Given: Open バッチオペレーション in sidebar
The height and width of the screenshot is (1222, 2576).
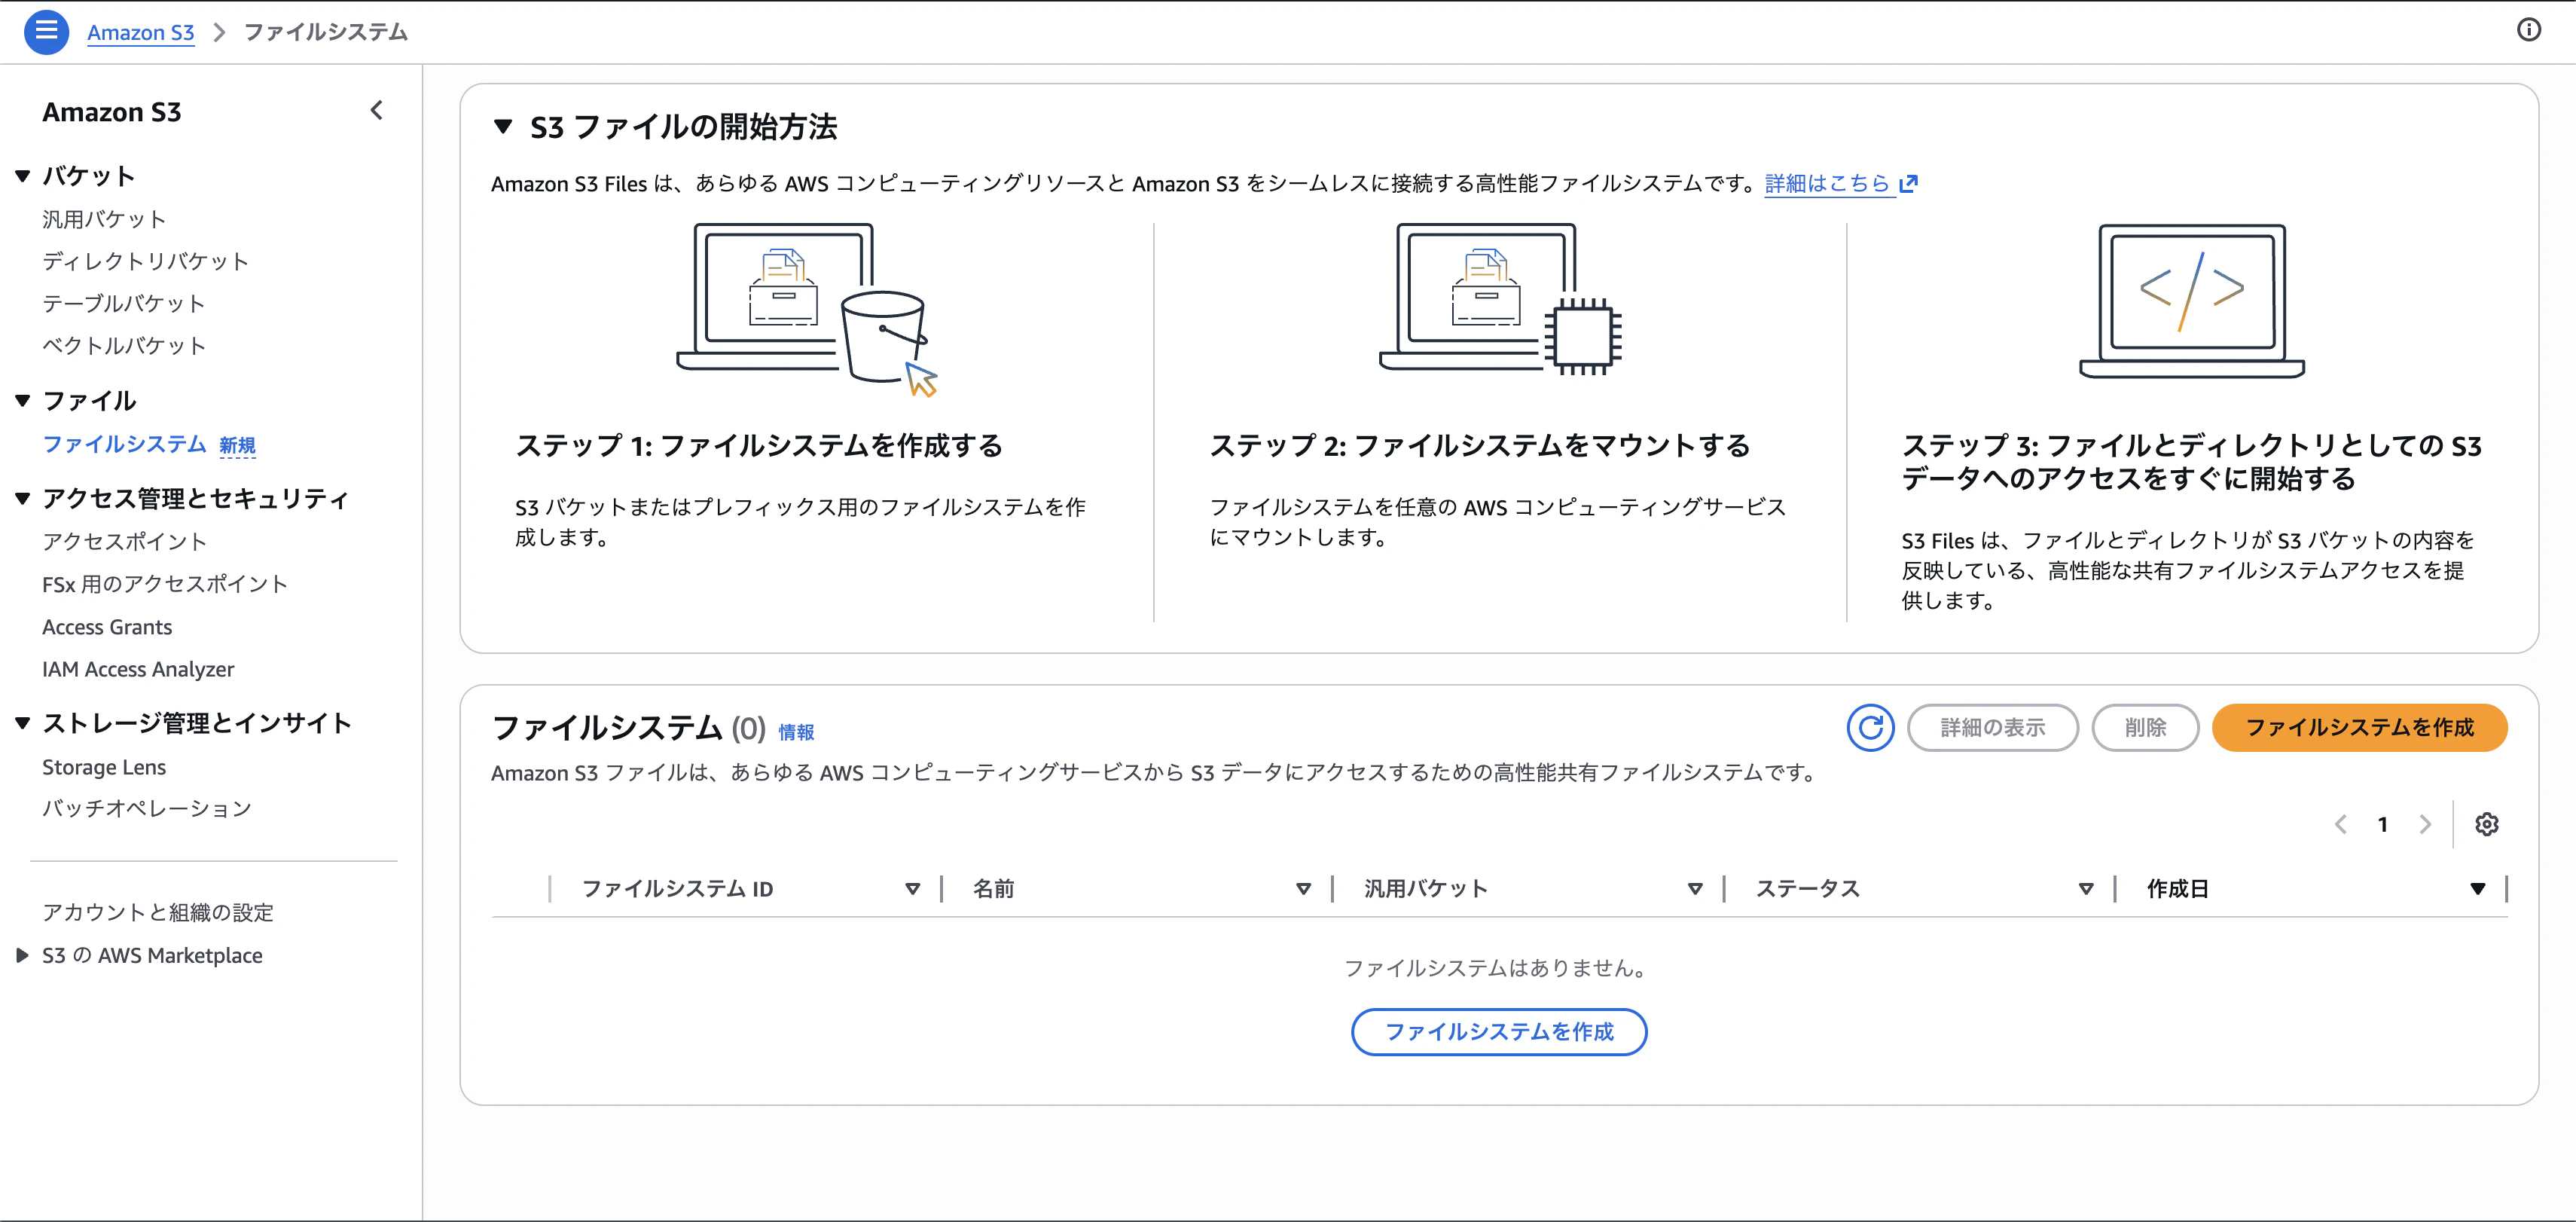Looking at the screenshot, I should pos(147,808).
